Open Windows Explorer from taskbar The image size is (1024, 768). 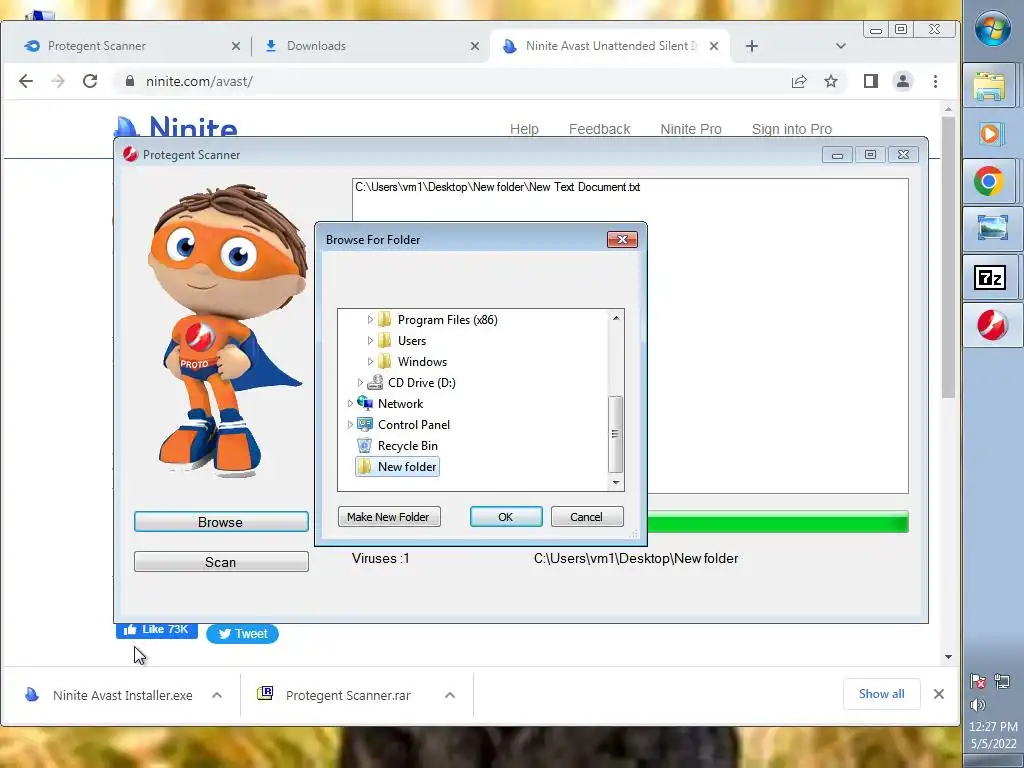[989, 86]
